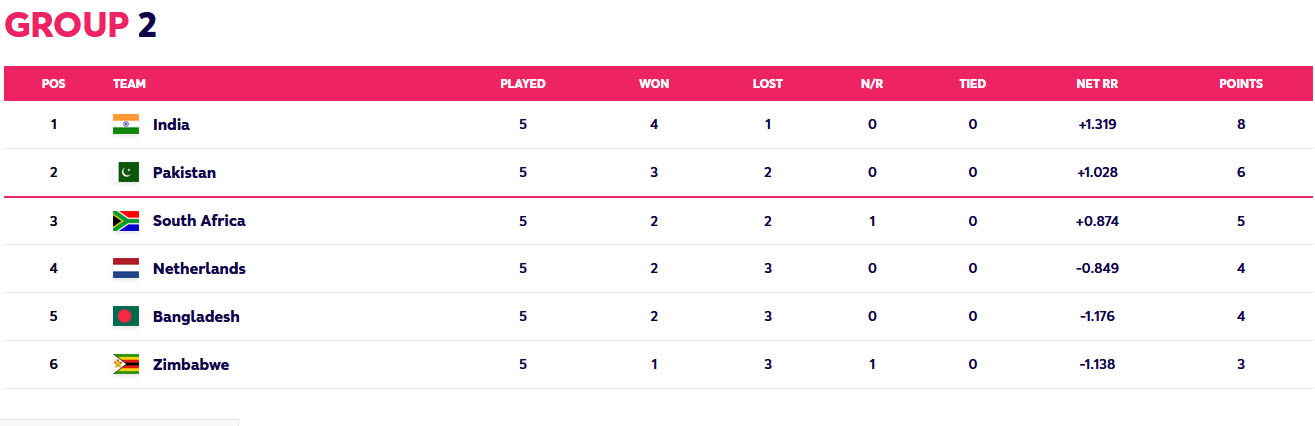
Task: Click the Bangladesh flag icon
Action: tap(126, 316)
